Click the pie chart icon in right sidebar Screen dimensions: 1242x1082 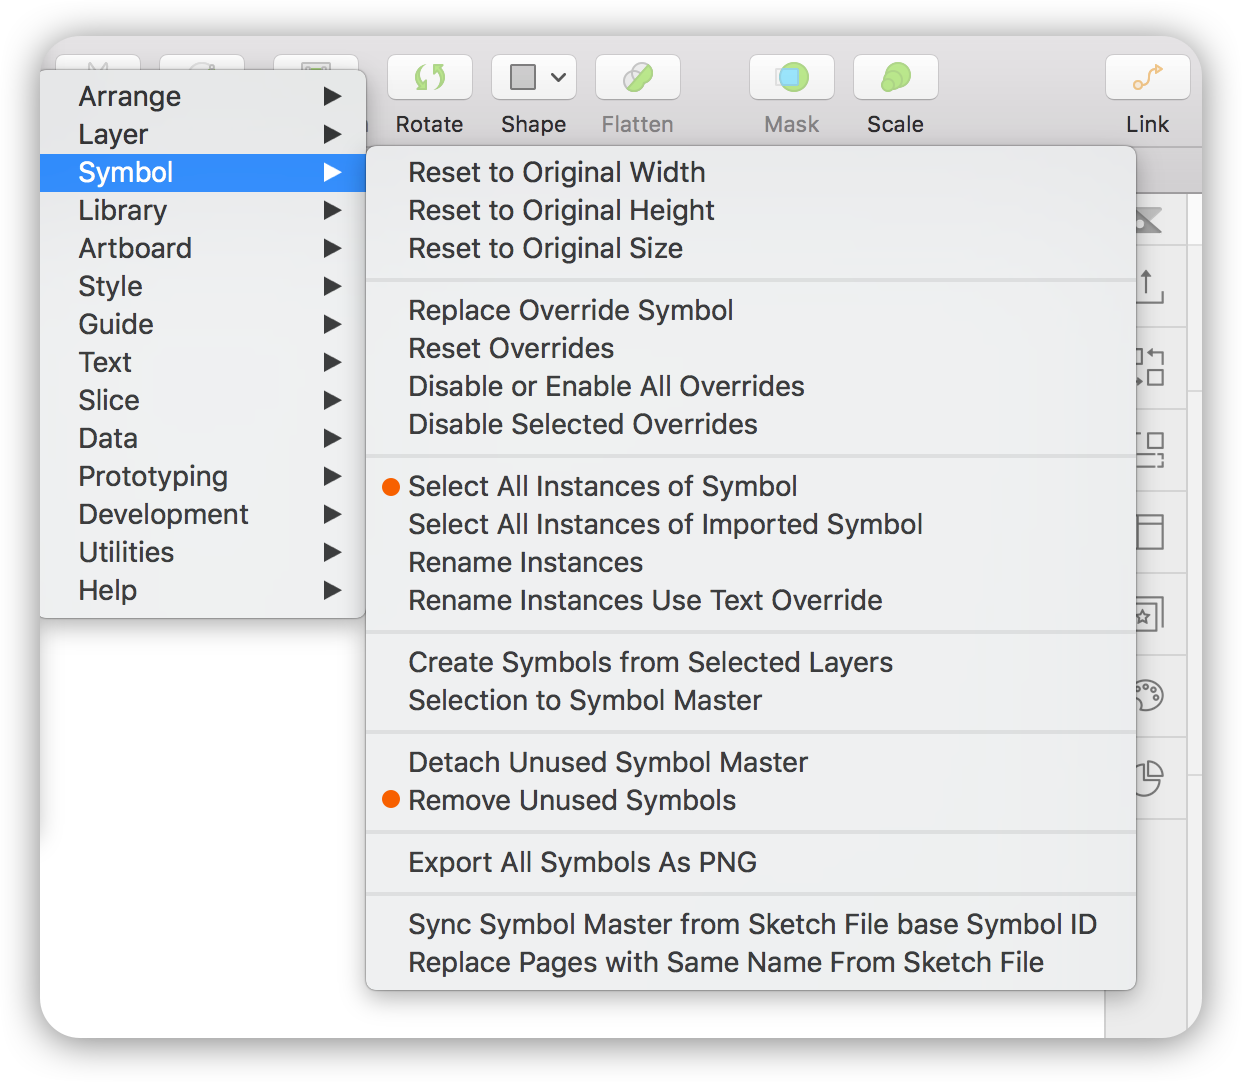coord(1149,778)
